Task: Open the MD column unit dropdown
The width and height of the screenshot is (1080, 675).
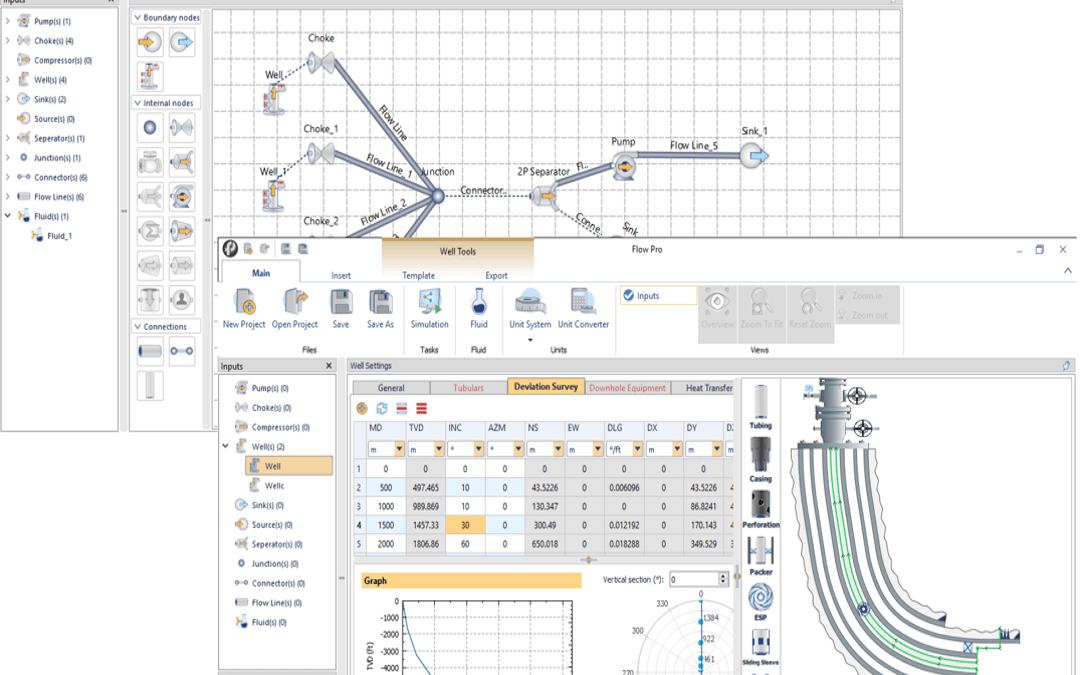Action: pos(399,449)
